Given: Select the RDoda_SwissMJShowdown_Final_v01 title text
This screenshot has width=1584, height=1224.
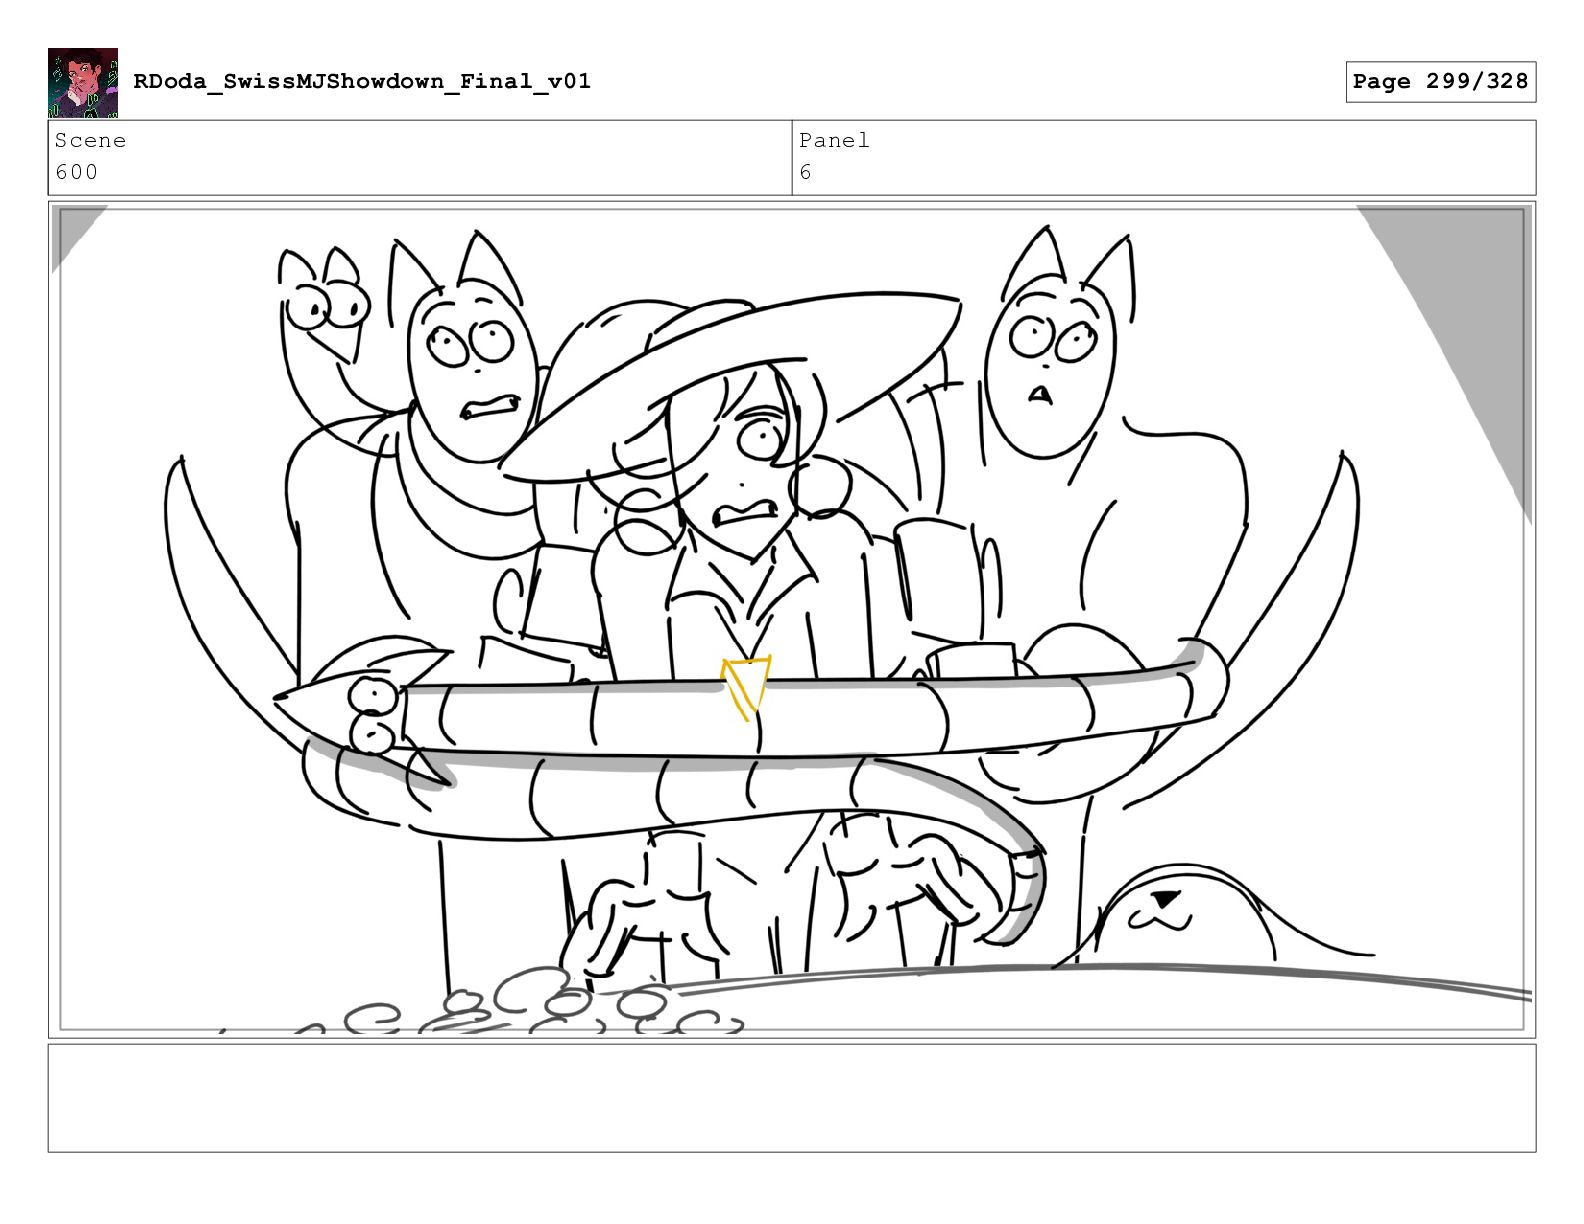Looking at the screenshot, I should click(362, 81).
